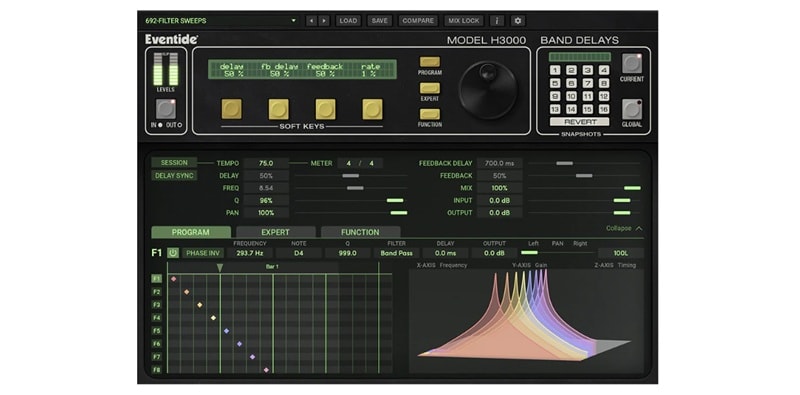Adjust the FREQ slider
The height and width of the screenshot is (395, 800).
[355, 188]
